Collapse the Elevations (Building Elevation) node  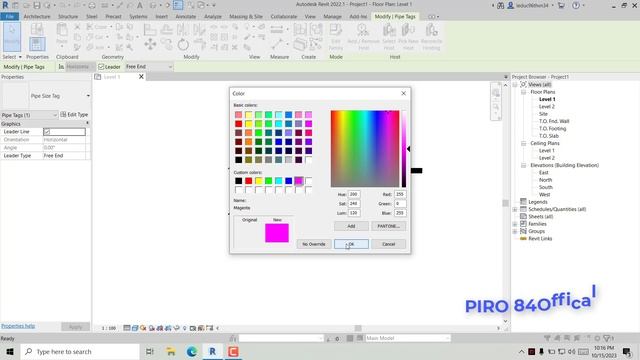523,165
